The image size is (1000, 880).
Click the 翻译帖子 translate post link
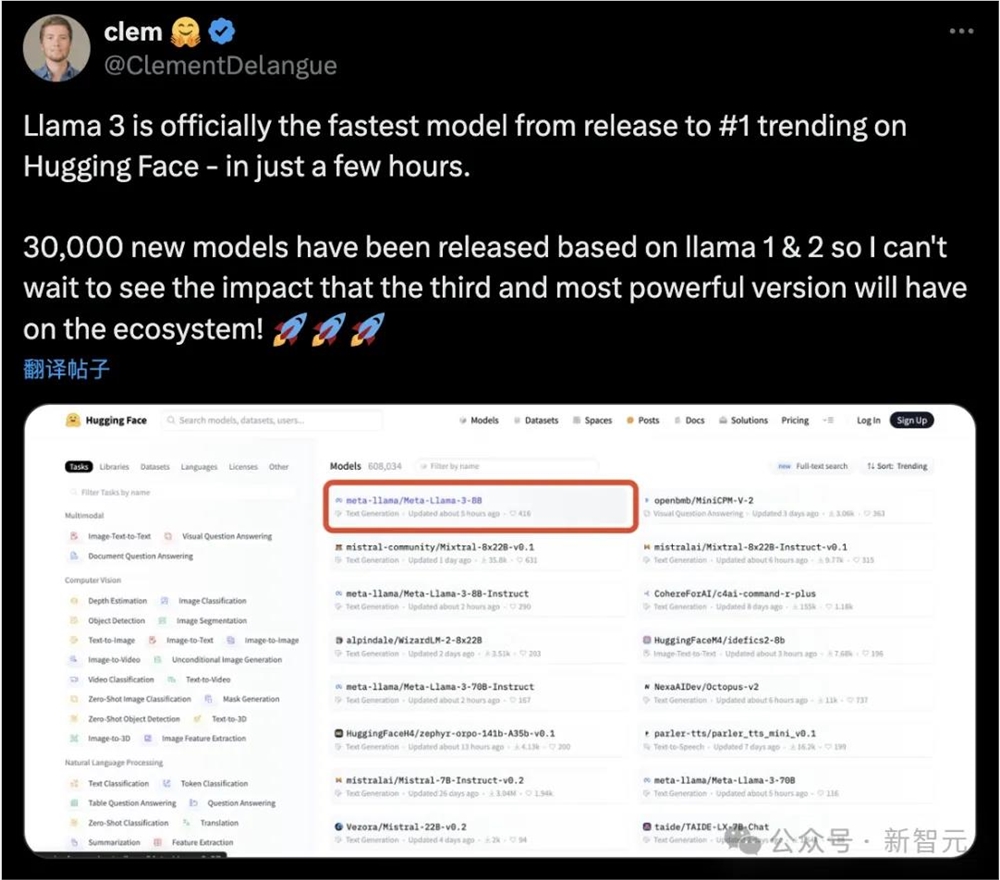click(x=66, y=369)
